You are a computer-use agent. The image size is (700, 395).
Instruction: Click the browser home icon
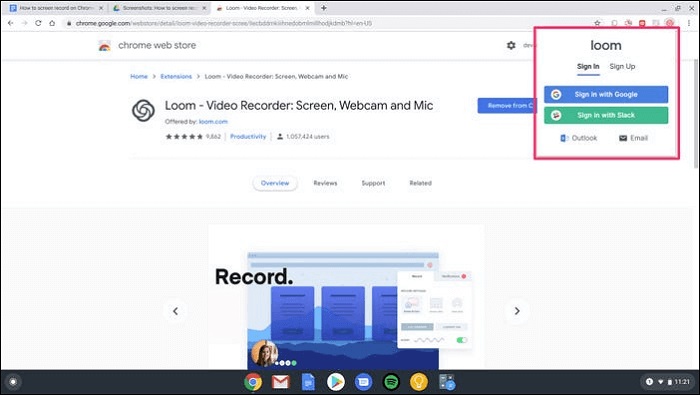pyautogui.click(x=52, y=23)
